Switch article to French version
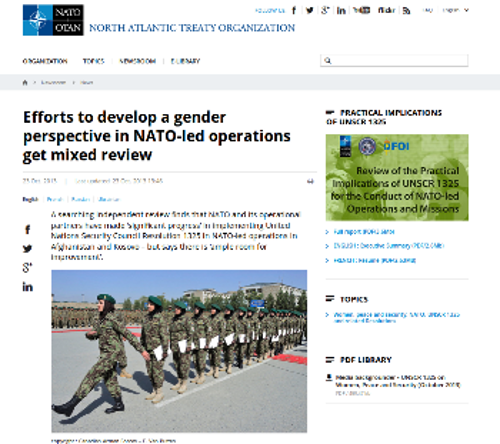 click(x=55, y=199)
